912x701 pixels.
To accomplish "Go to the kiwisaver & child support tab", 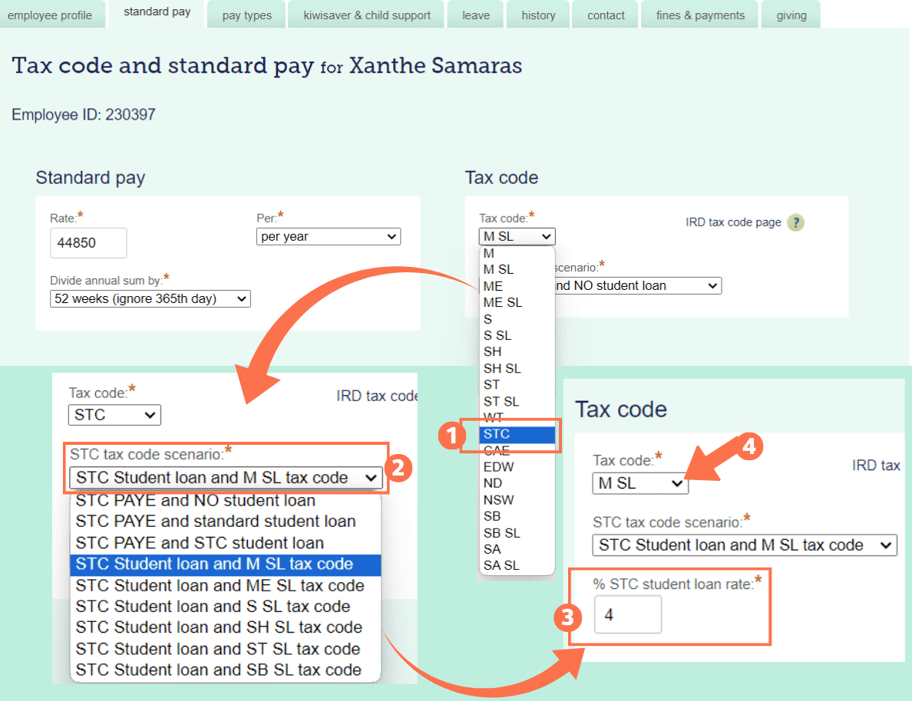I will pyautogui.click(x=366, y=15).
